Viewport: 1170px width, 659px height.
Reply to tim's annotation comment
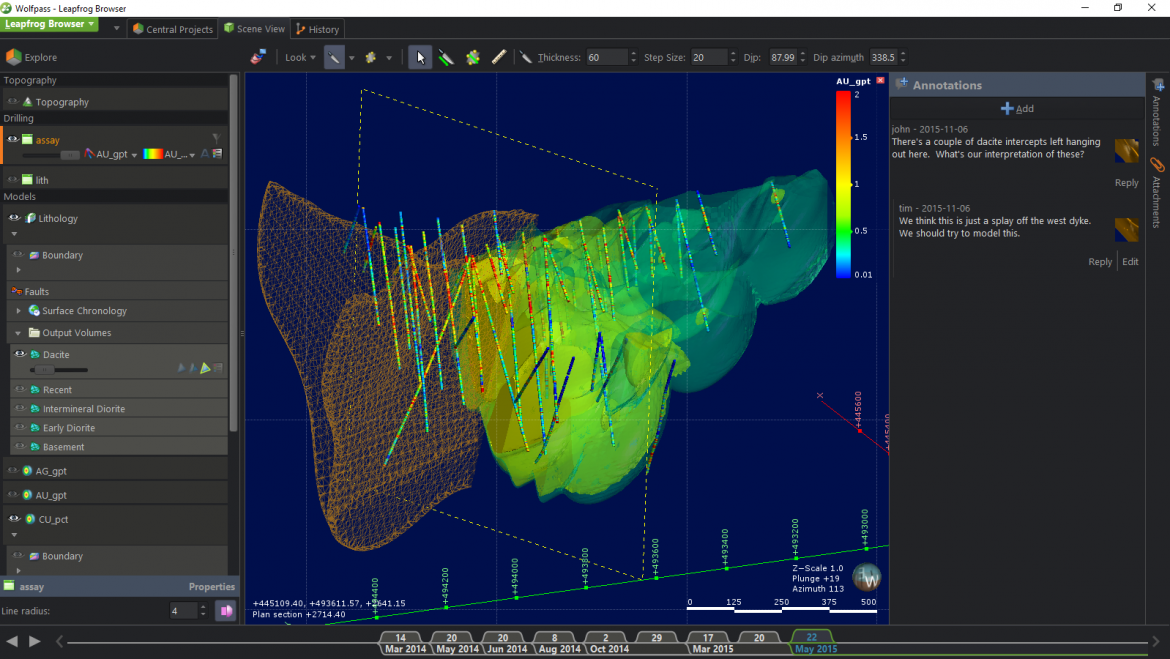[1099, 262]
